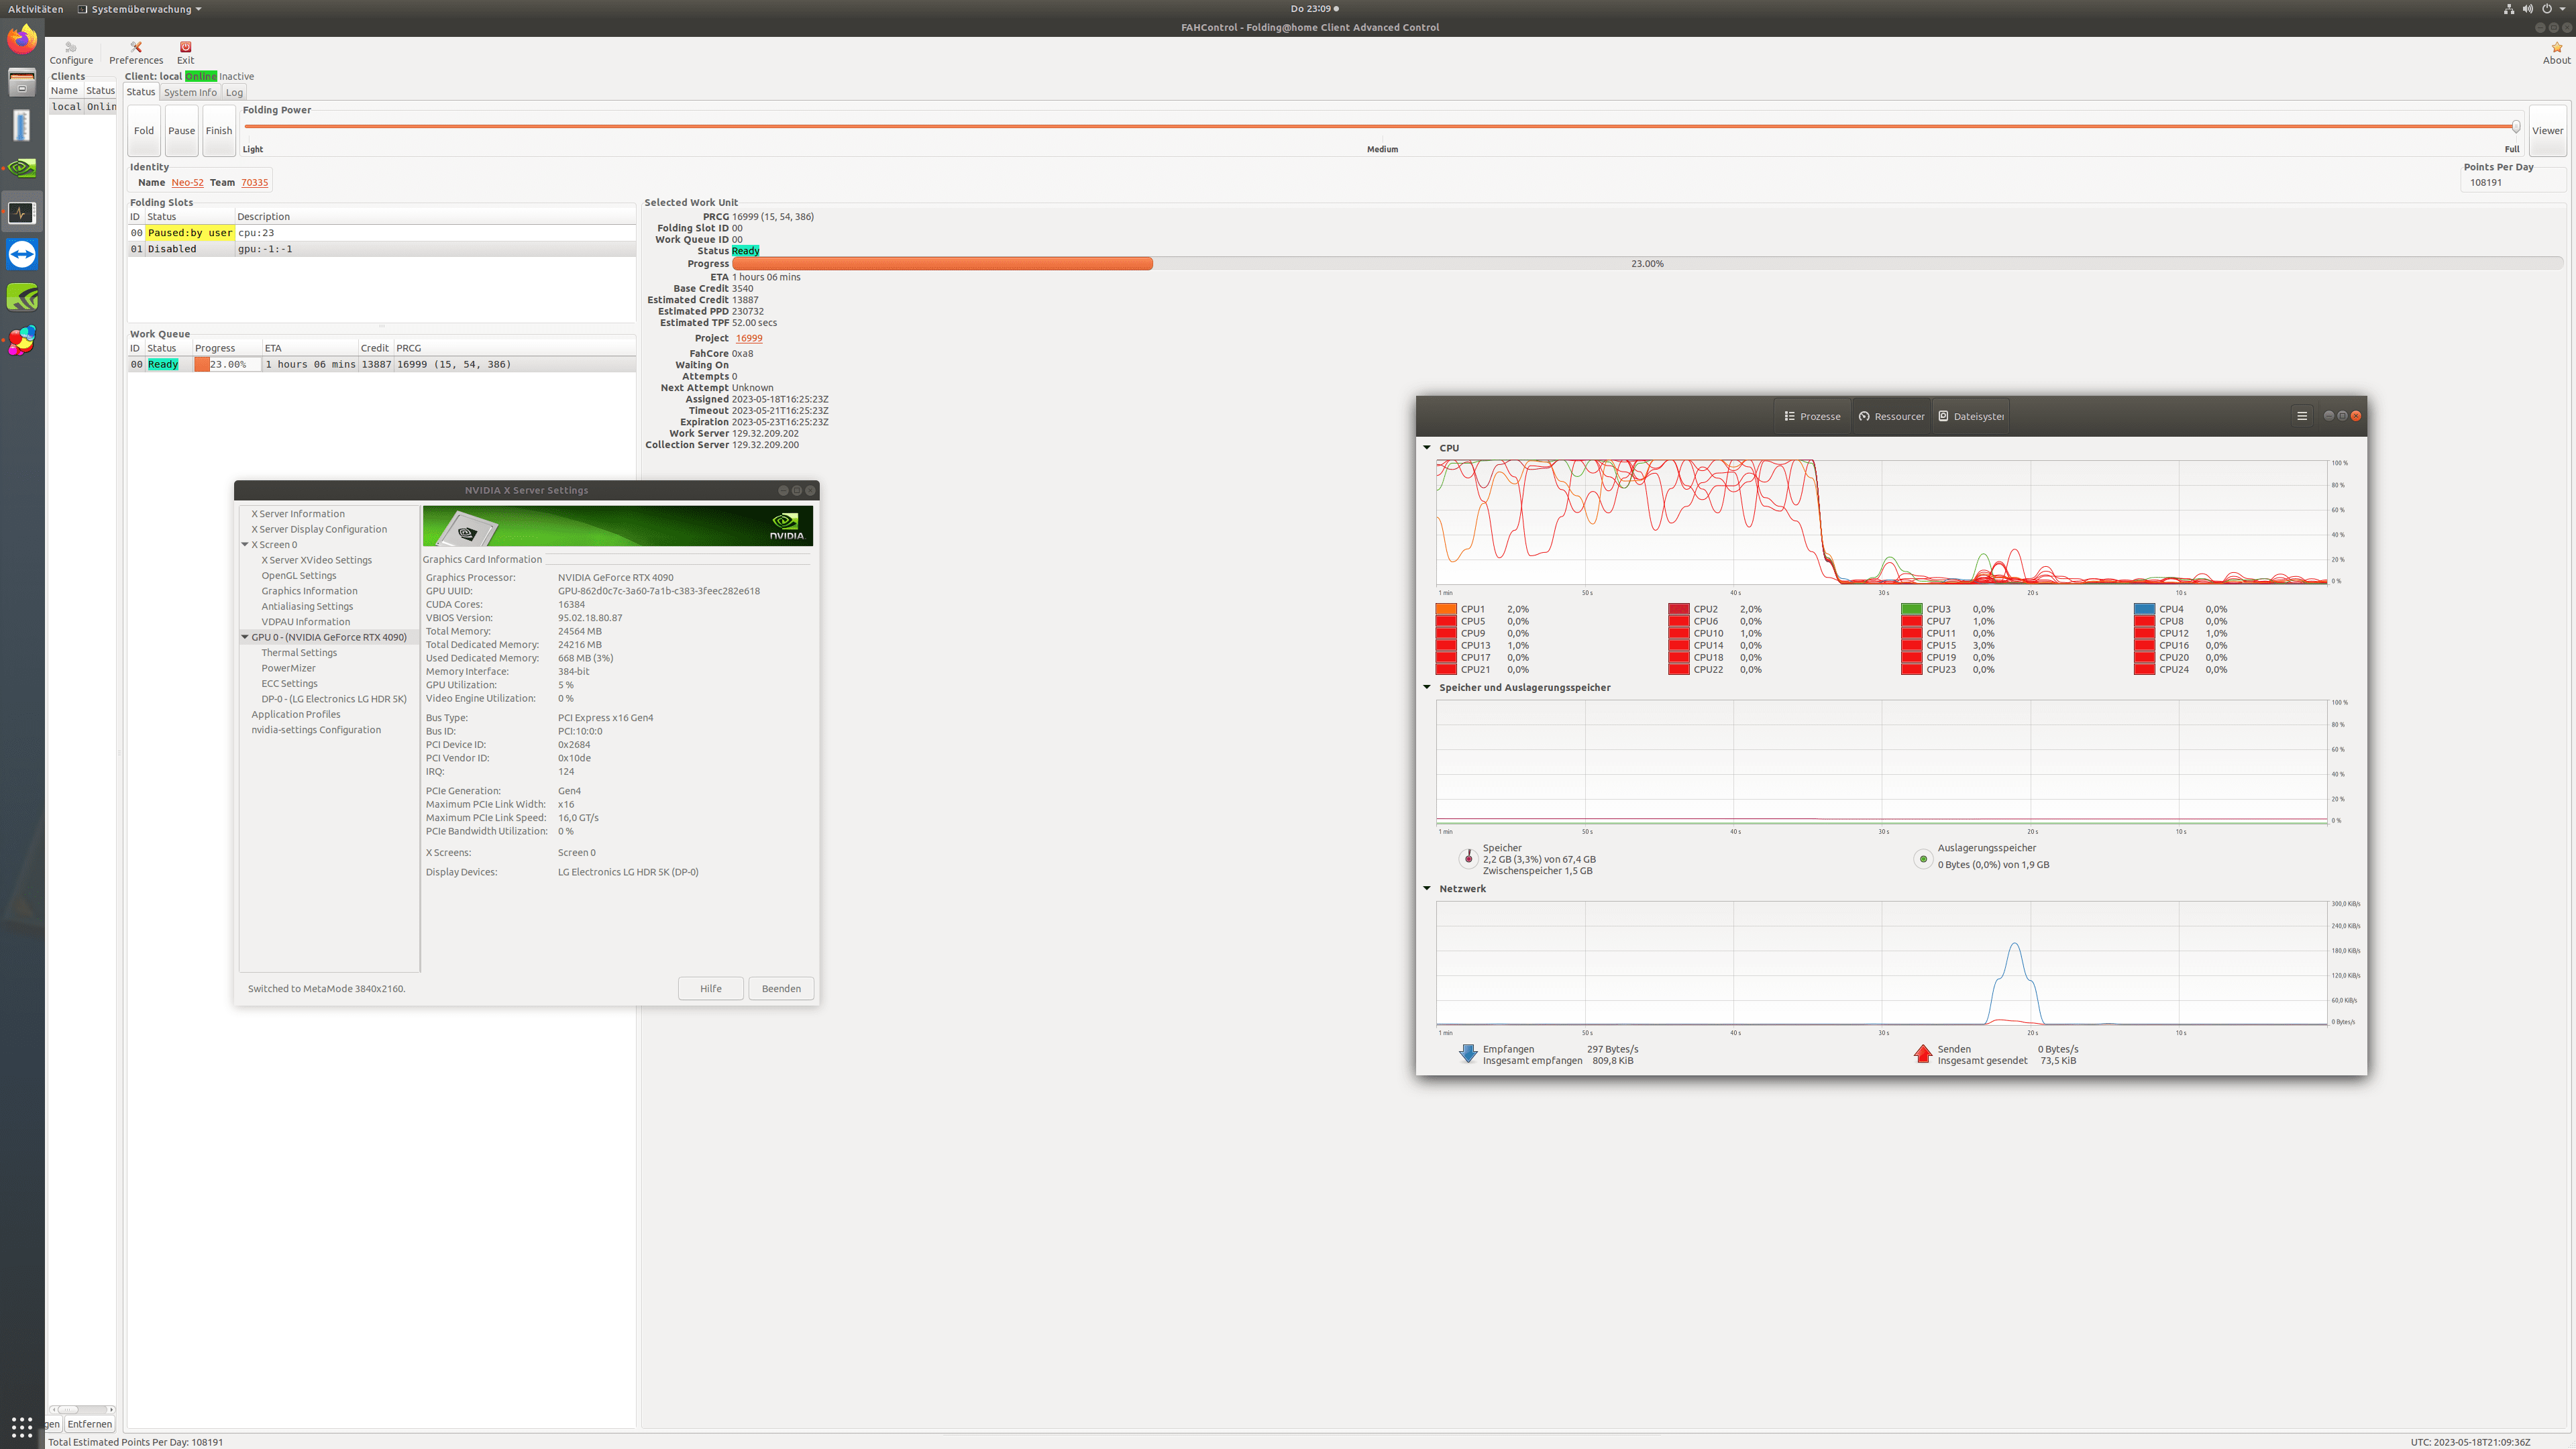Open the Viewer button
The width and height of the screenshot is (2576, 1449).
click(2547, 131)
